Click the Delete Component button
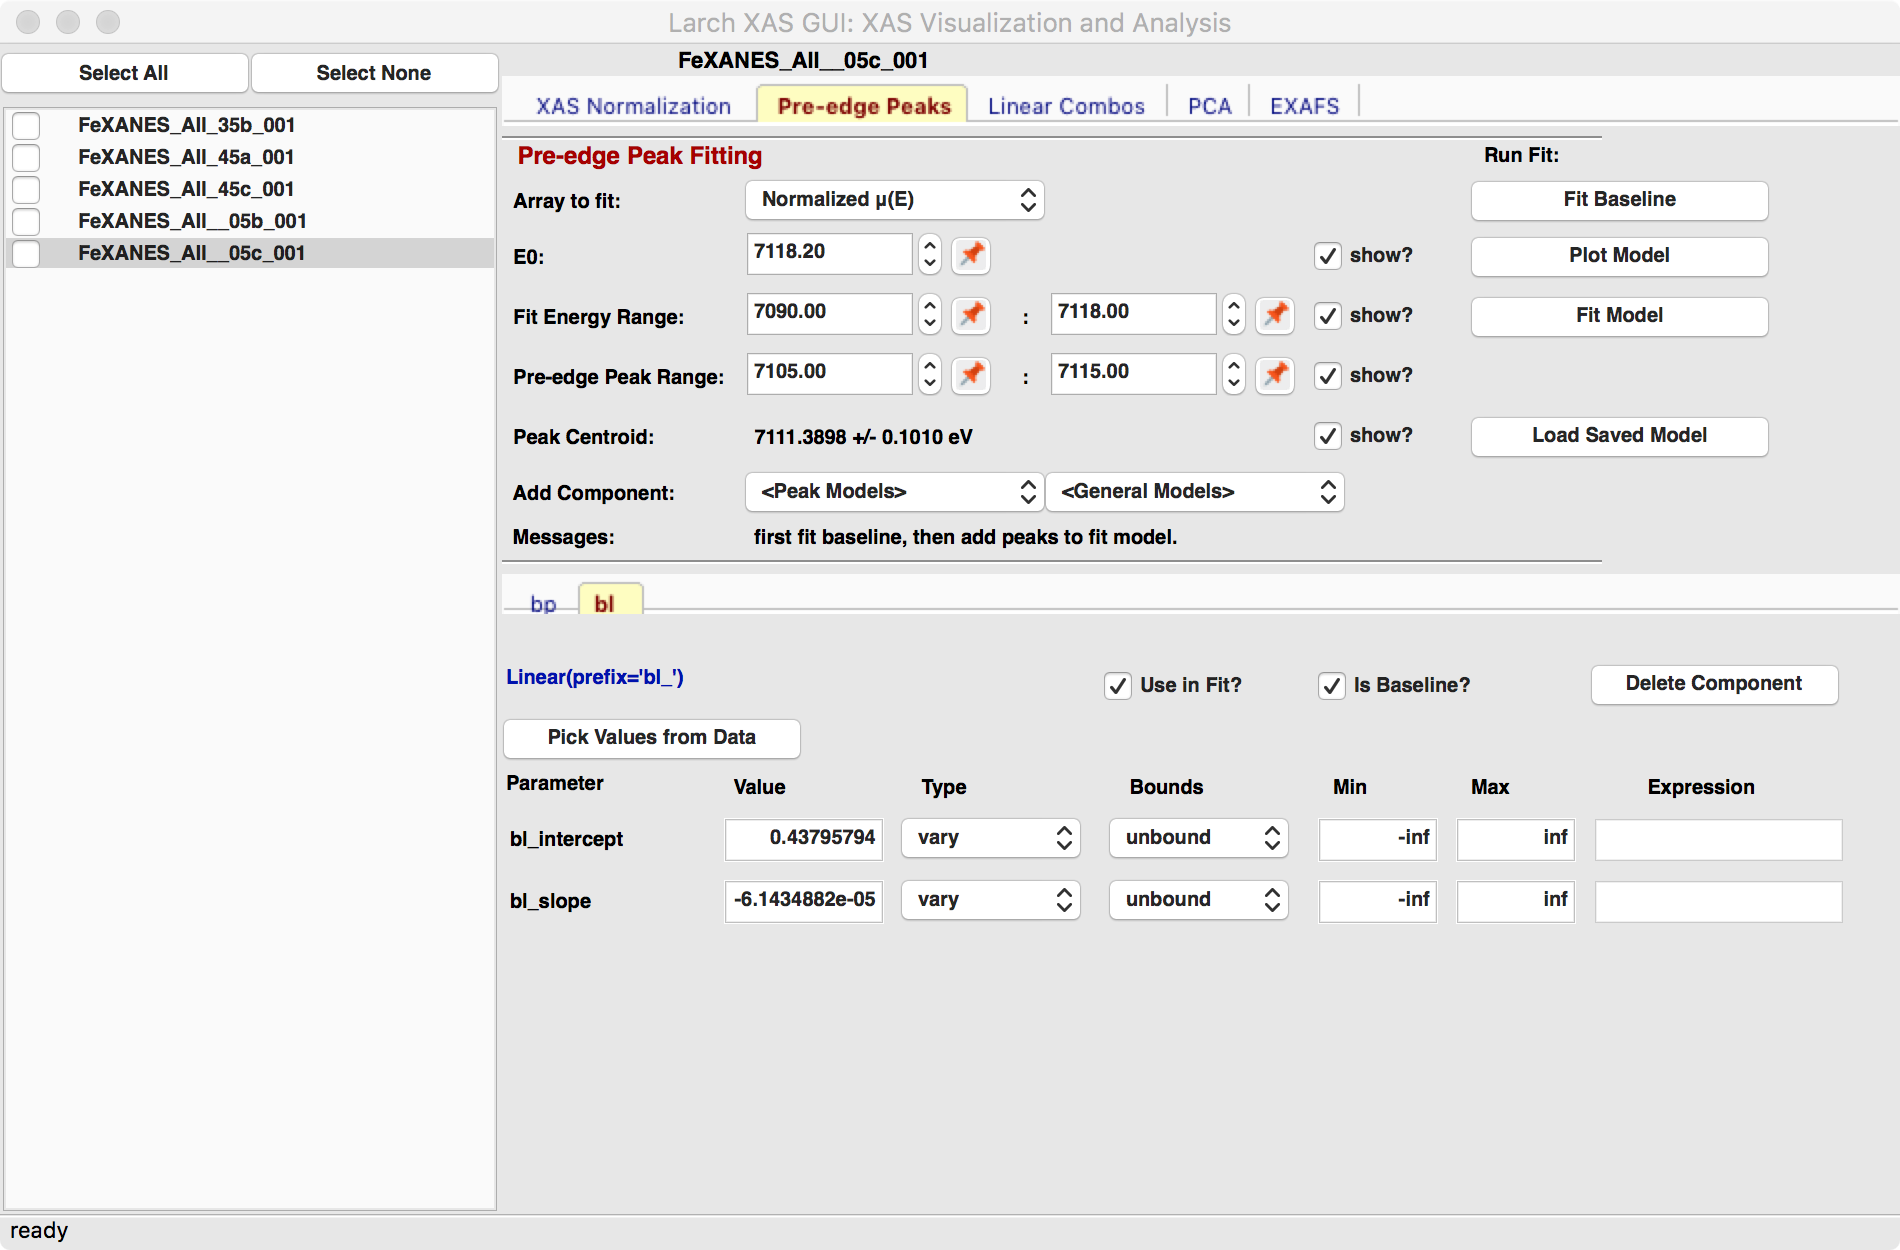Viewport: 1900px width, 1250px height. 1713,684
